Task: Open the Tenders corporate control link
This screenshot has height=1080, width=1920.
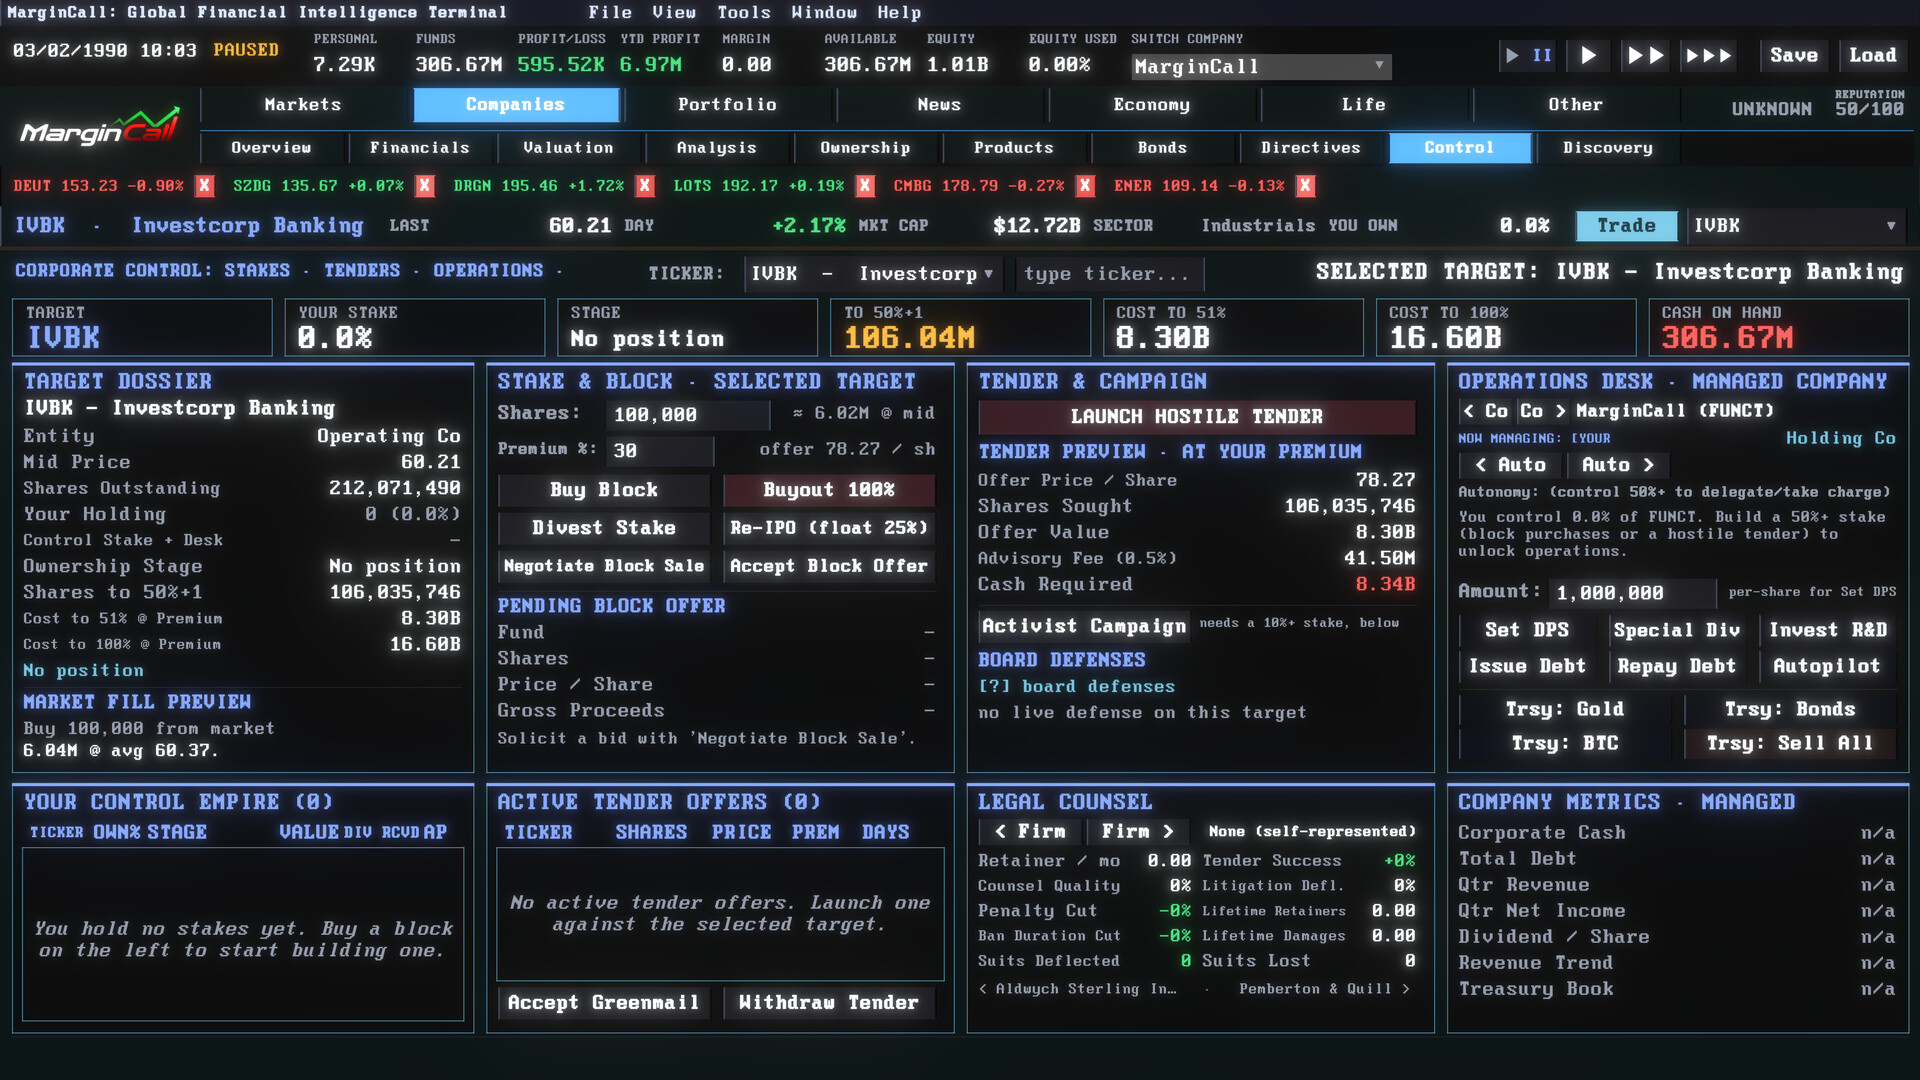Action: tap(362, 271)
